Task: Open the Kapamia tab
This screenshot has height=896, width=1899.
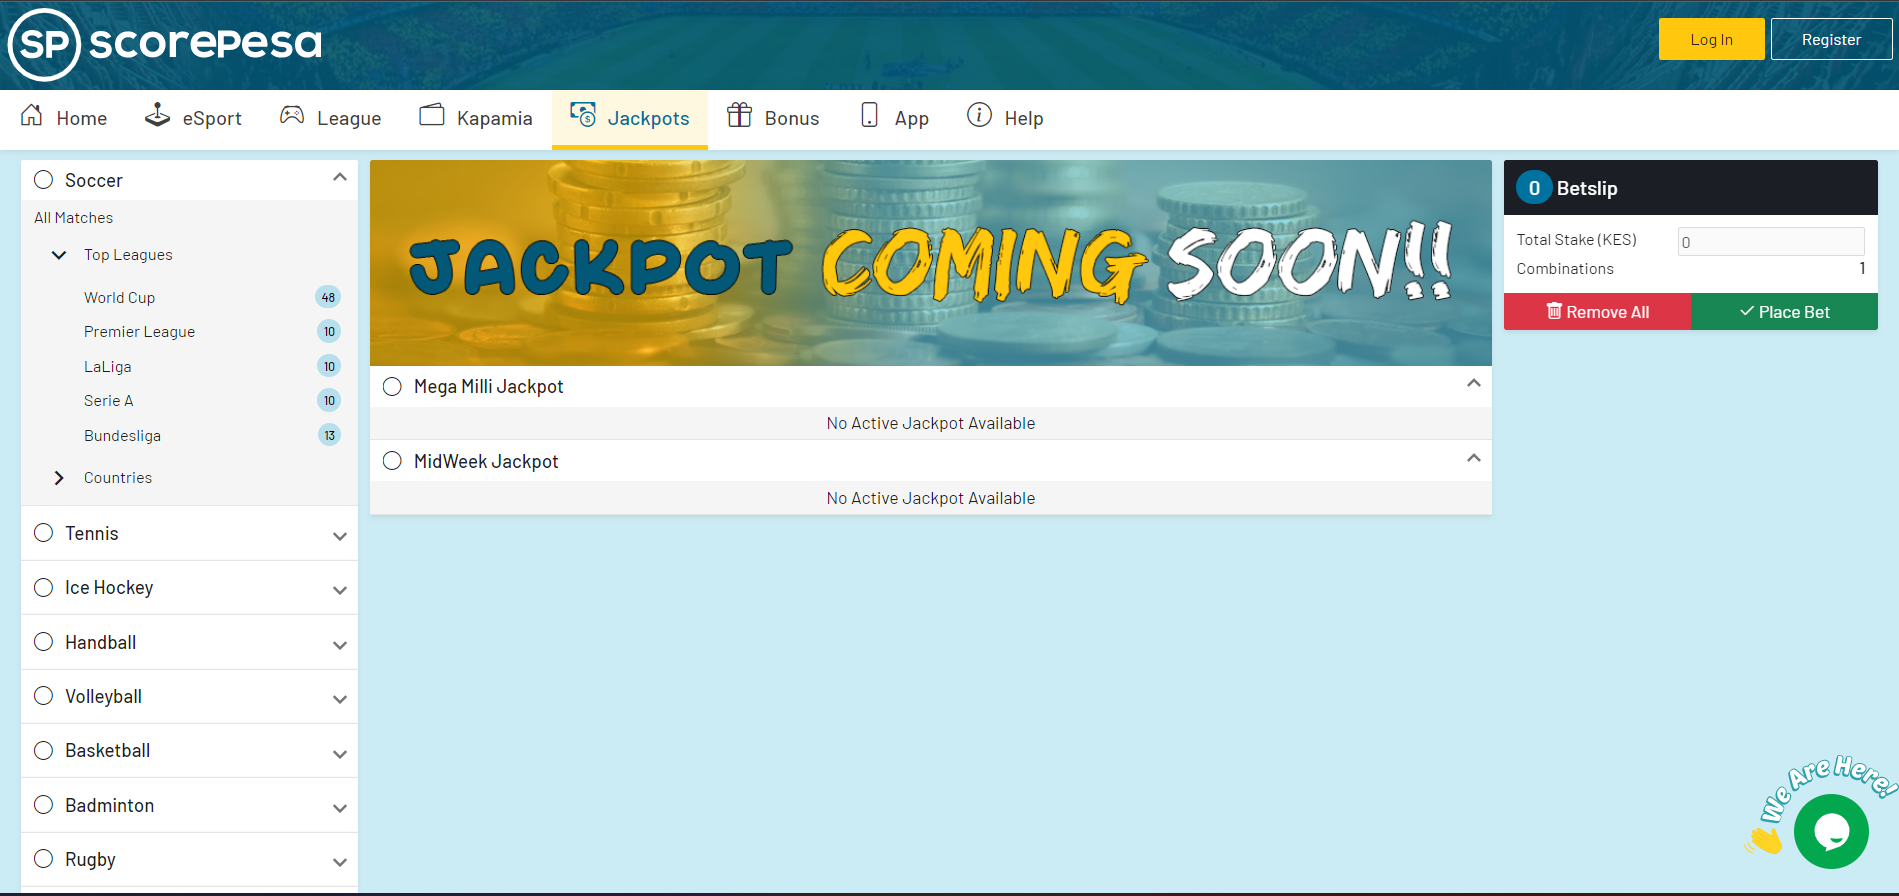Action: pyautogui.click(x=476, y=118)
